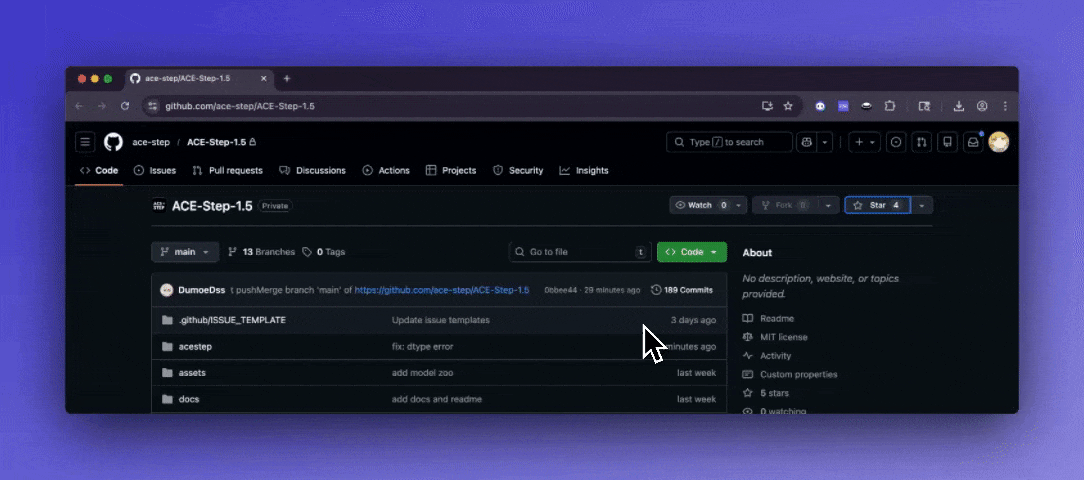Open the browser downloads icon

coord(958,107)
